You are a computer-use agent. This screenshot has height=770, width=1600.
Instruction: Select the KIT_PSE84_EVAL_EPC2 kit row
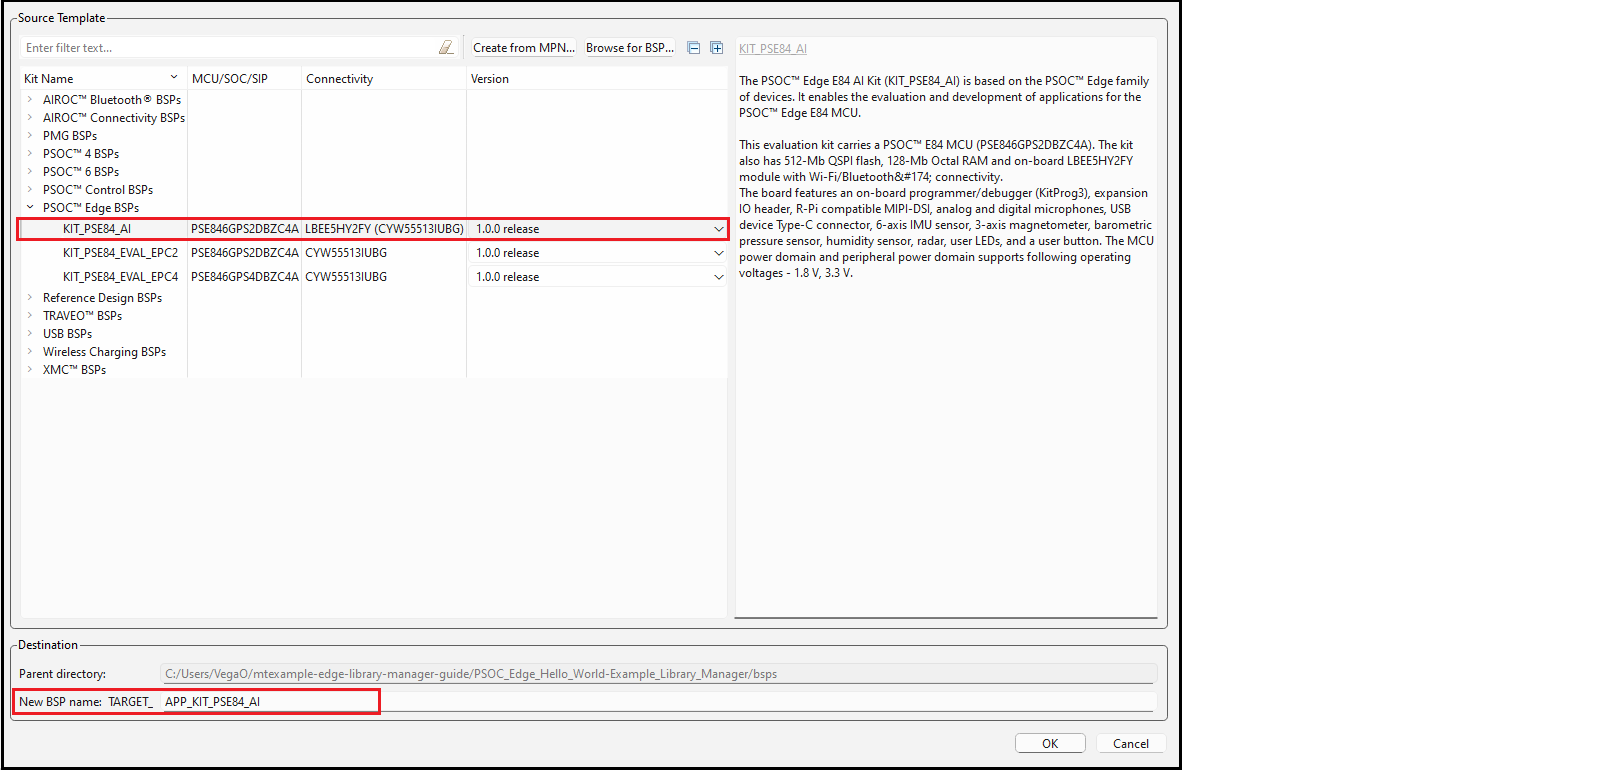coord(120,253)
